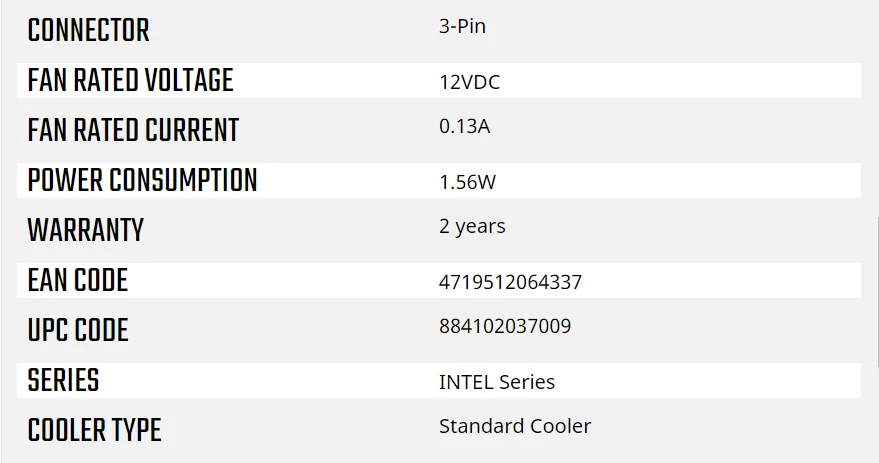The height and width of the screenshot is (463, 879).
Task: Select EAN number 4719512064337
Action: (x=510, y=283)
